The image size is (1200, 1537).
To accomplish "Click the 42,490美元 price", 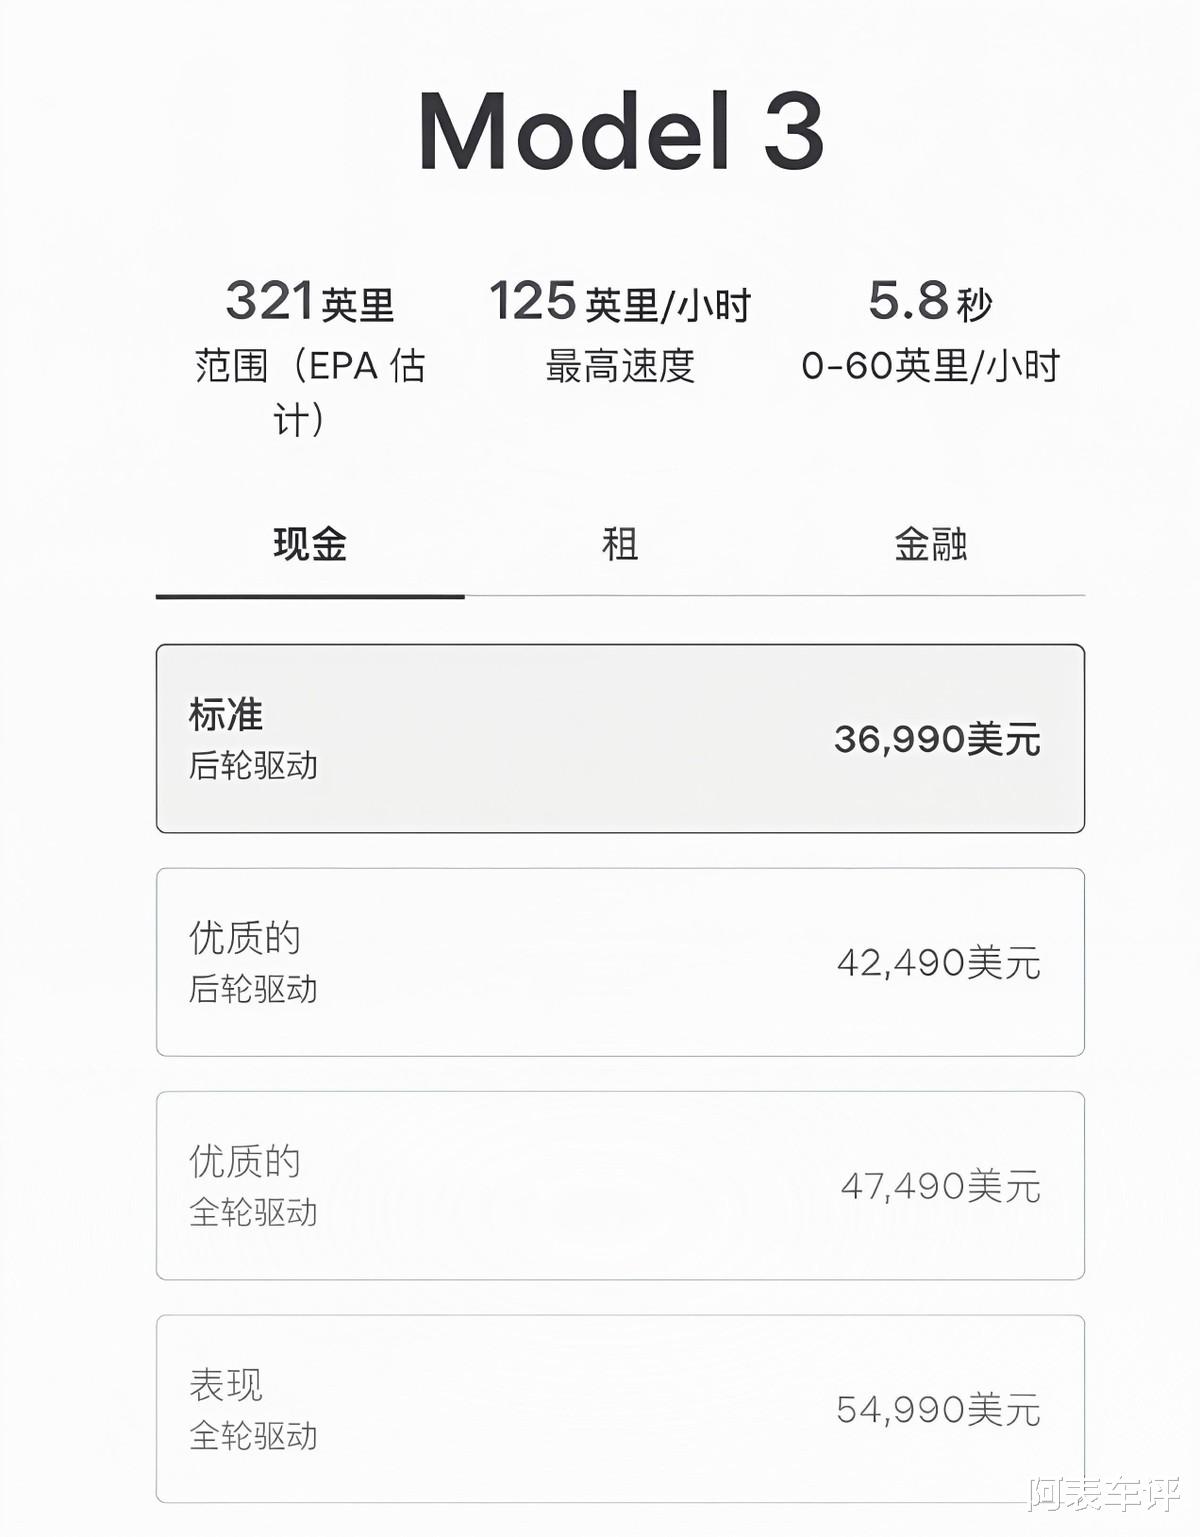I will click(x=938, y=963).
